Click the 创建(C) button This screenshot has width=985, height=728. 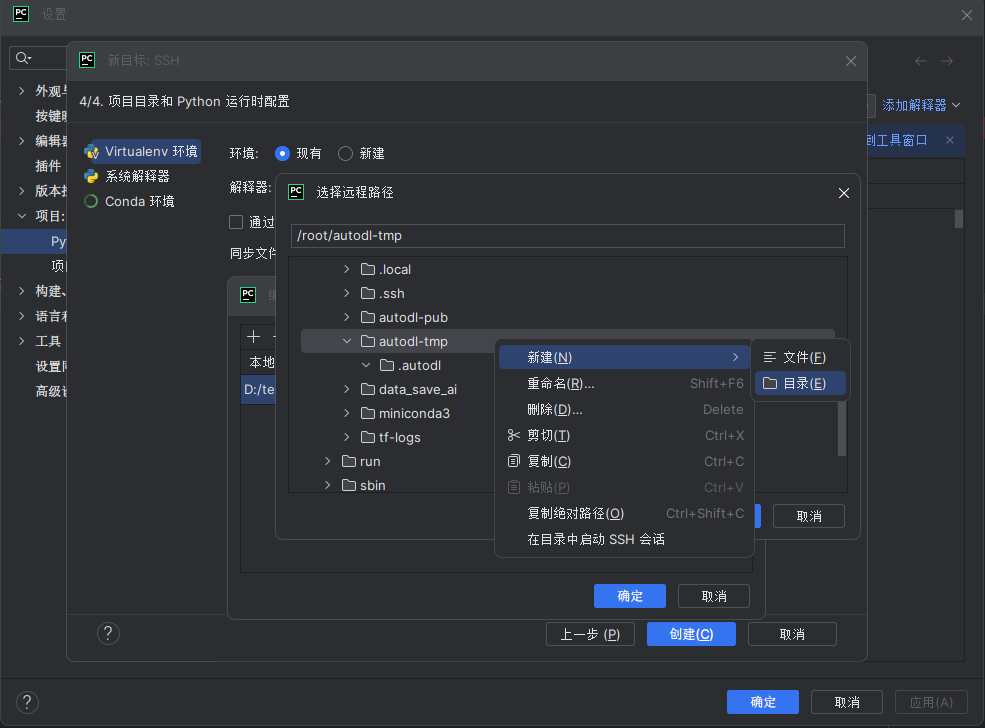(691, 634)
